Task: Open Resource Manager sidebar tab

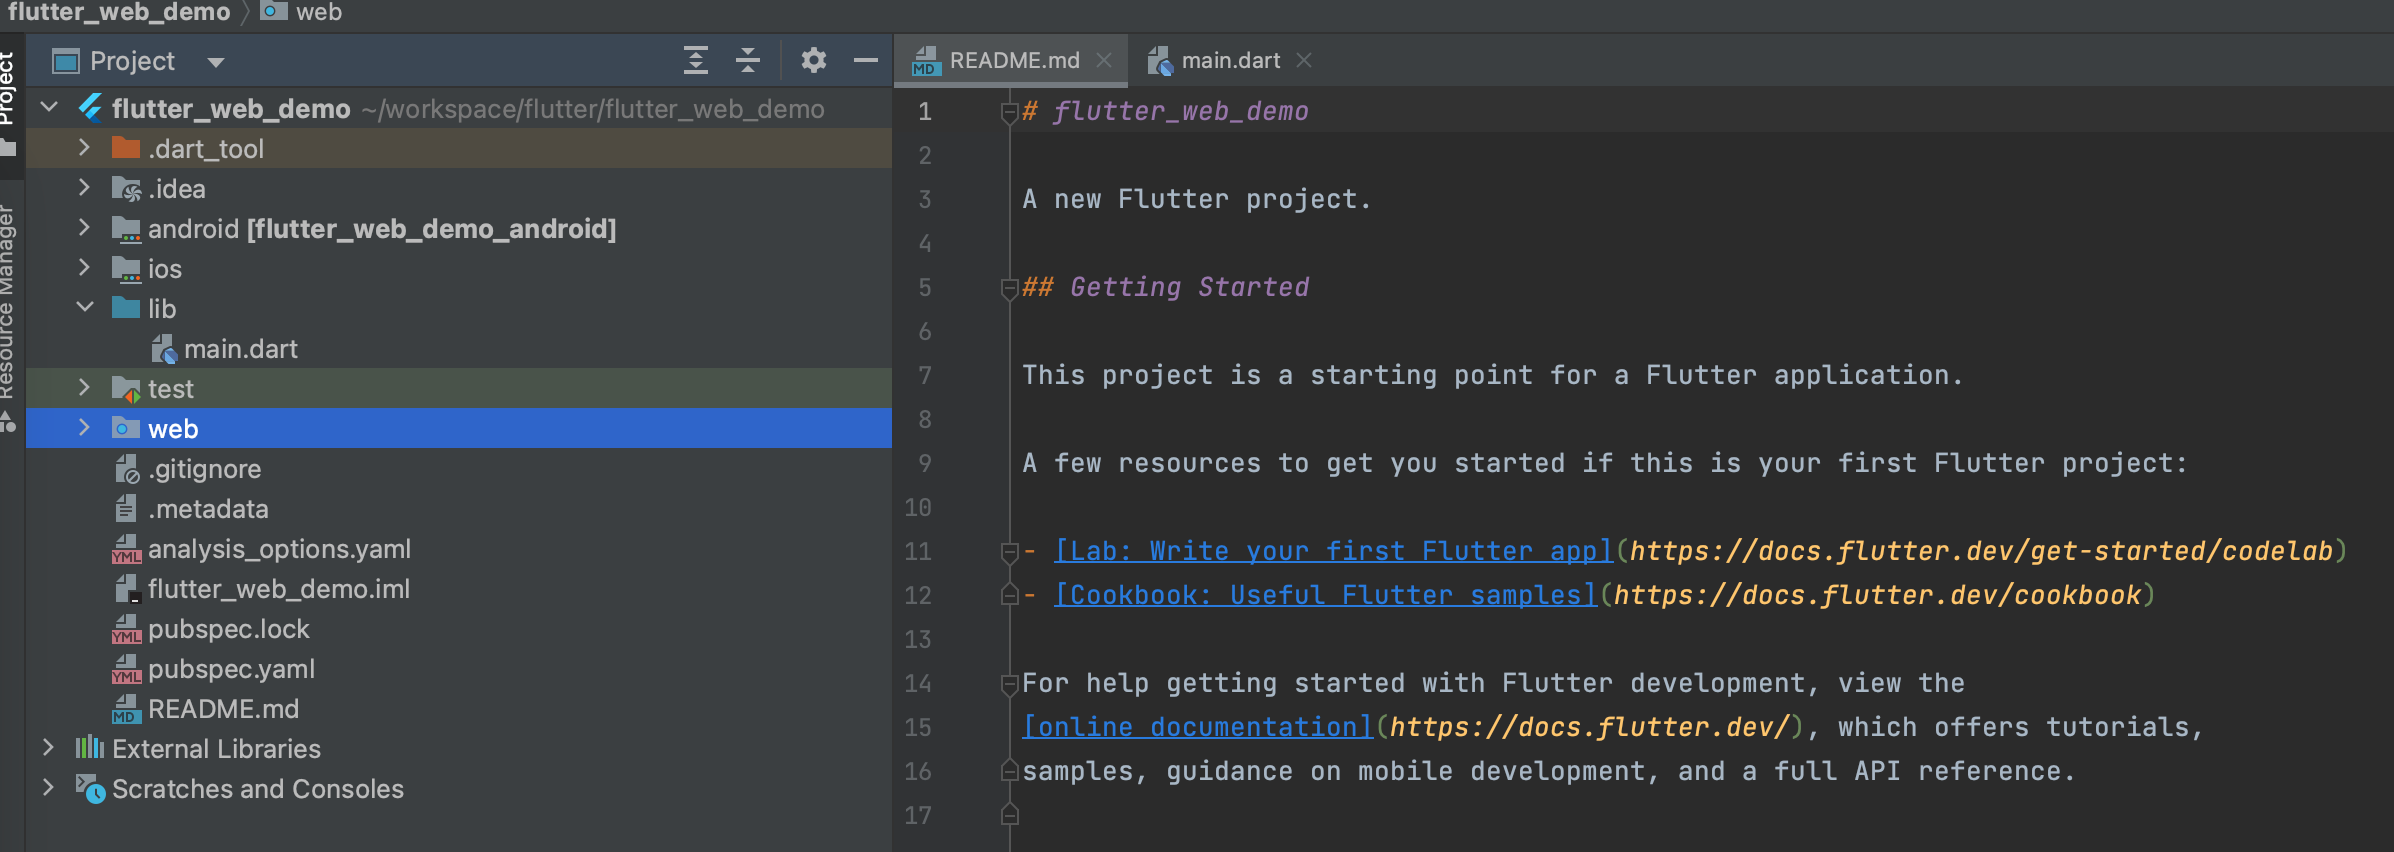Action: click(x=8, y=300)
